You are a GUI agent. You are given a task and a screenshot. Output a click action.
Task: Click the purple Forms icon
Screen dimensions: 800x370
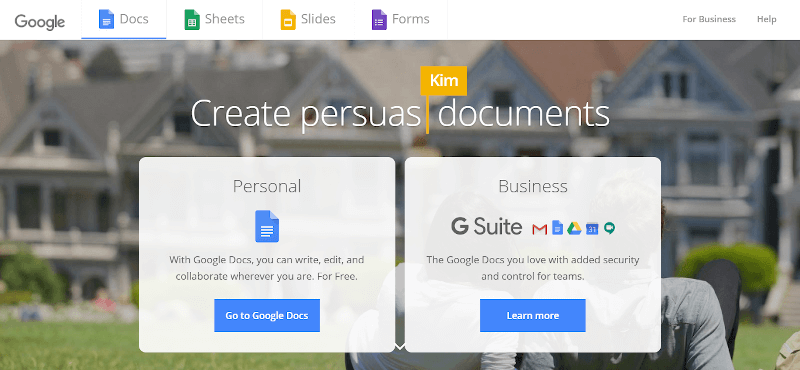click(x=379, y=20)
